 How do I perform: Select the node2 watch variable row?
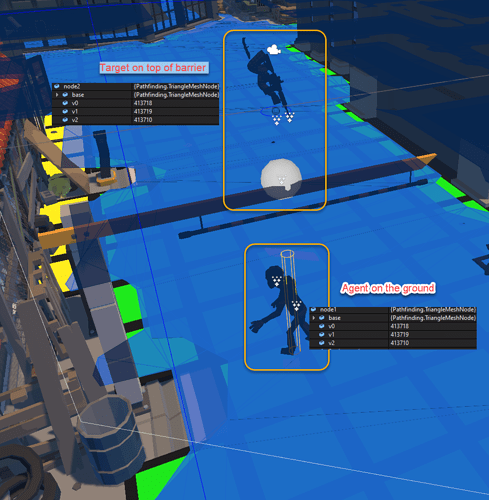136,87
